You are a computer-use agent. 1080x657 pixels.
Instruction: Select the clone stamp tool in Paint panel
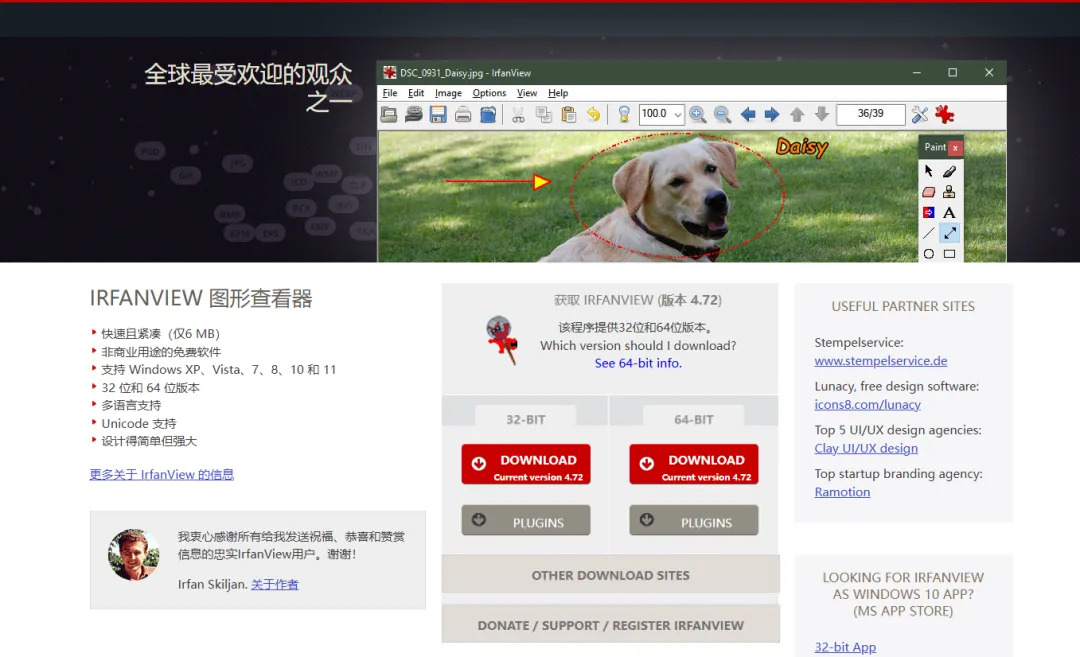pyautogui.click(x=949, y=192)
